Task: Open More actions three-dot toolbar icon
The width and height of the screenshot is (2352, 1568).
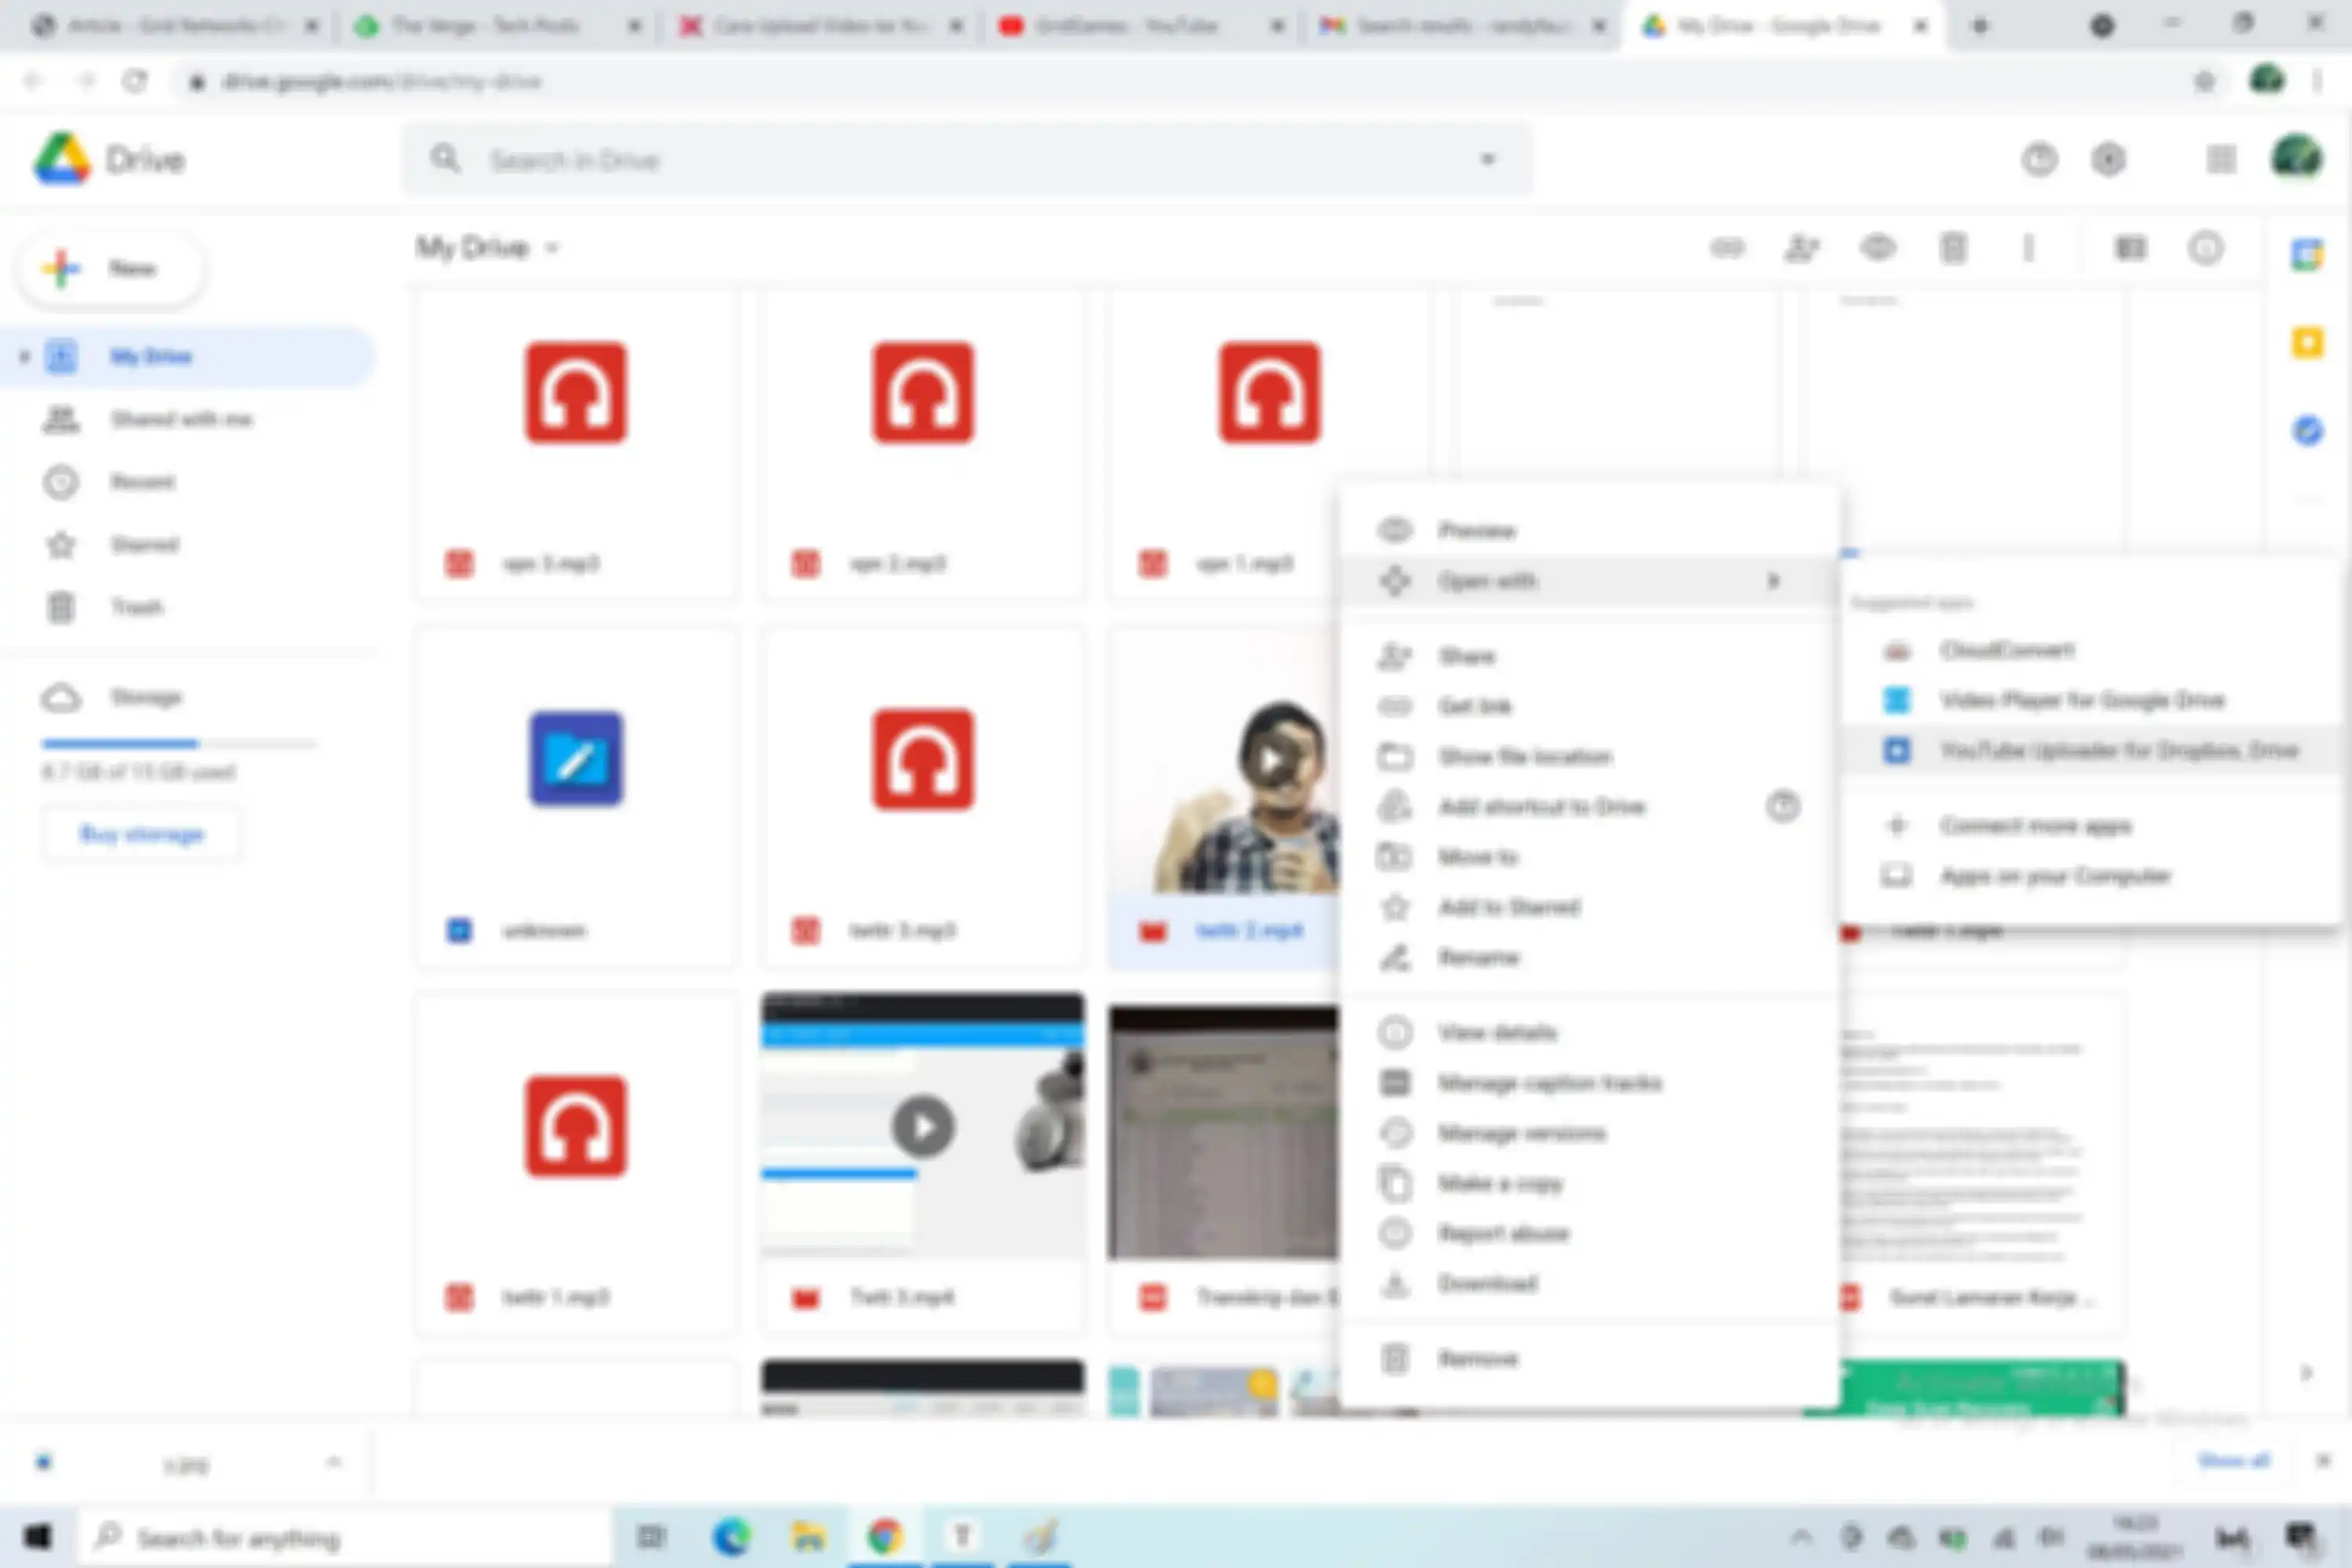Action: click(2028, 248)
